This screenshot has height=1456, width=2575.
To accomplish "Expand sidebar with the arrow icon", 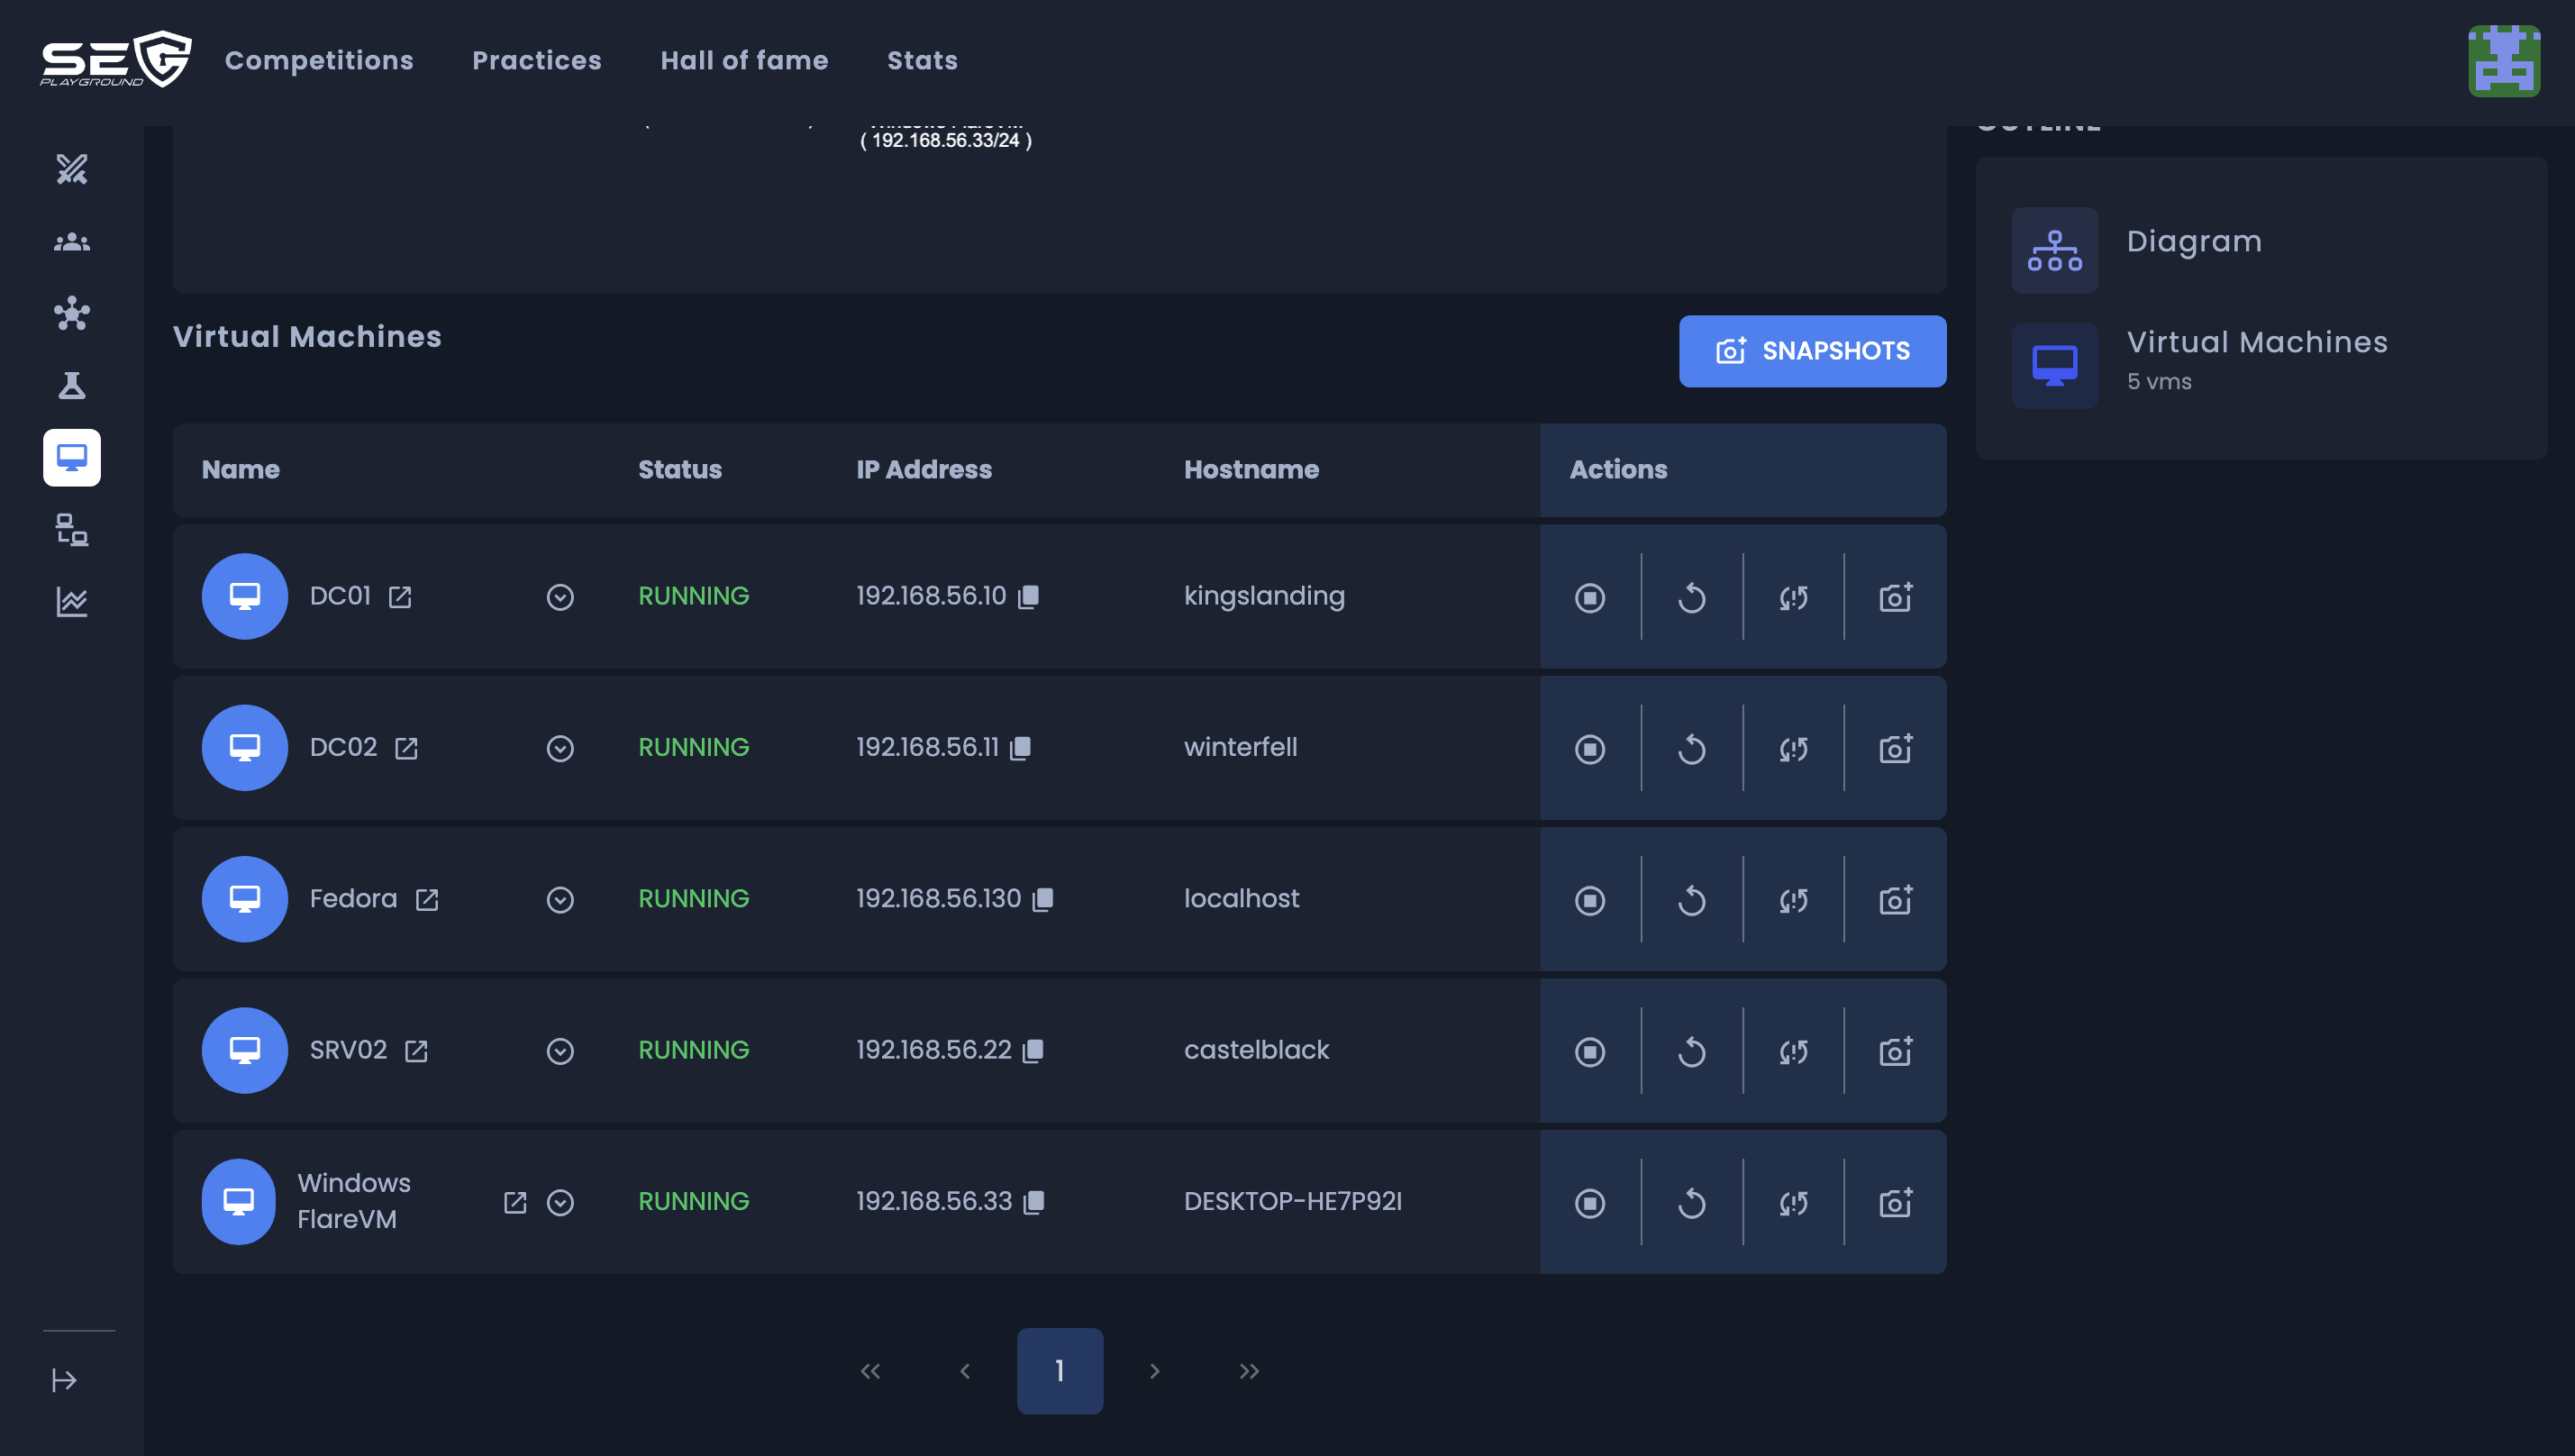I will click(64, 1380).
